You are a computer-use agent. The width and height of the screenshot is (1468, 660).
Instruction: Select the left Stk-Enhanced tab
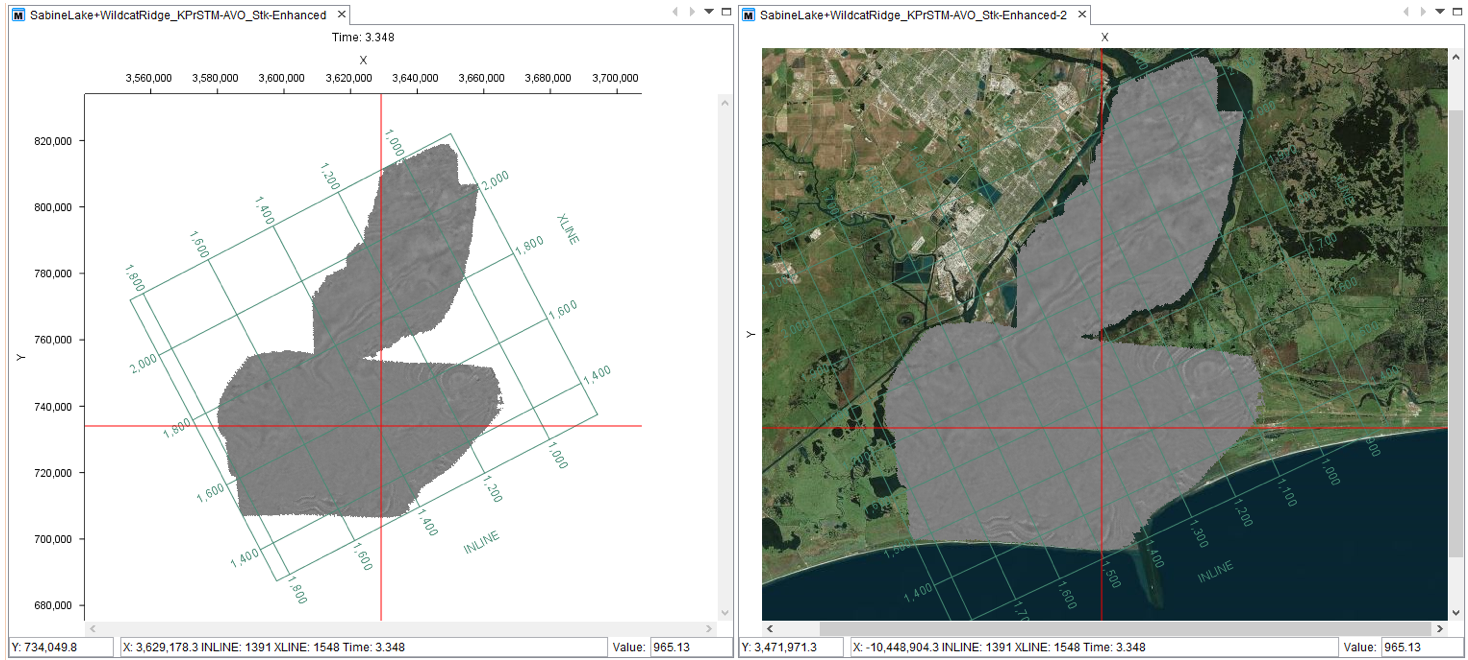pos(178,15)
